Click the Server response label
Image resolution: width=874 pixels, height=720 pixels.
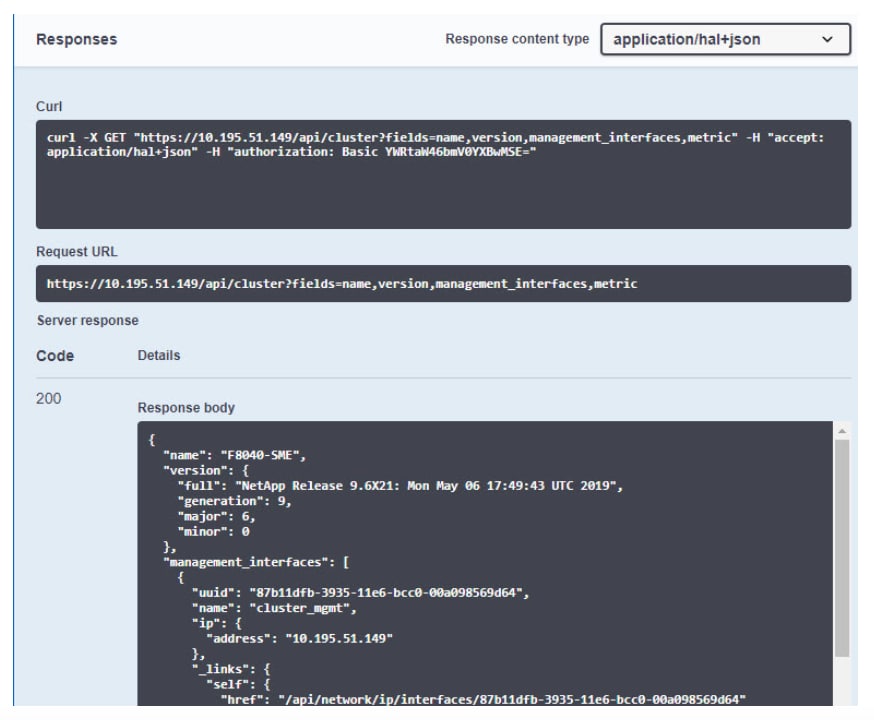(88, 321)
